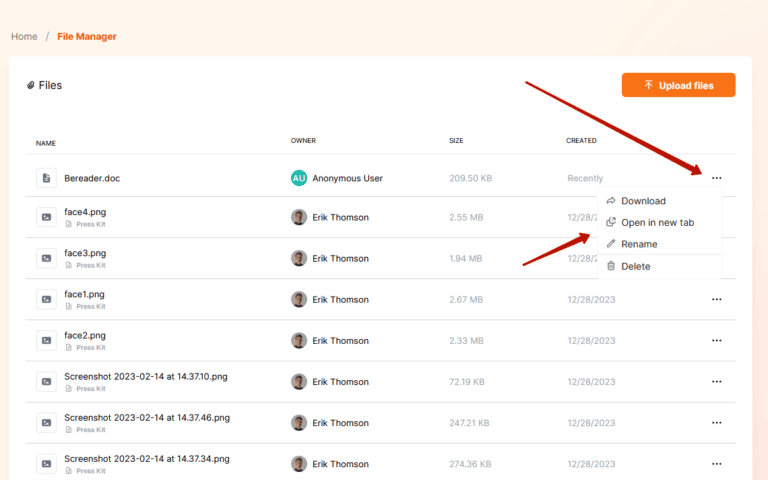
Task: Sort by the SIZE column header
Action: pos(456,141)
